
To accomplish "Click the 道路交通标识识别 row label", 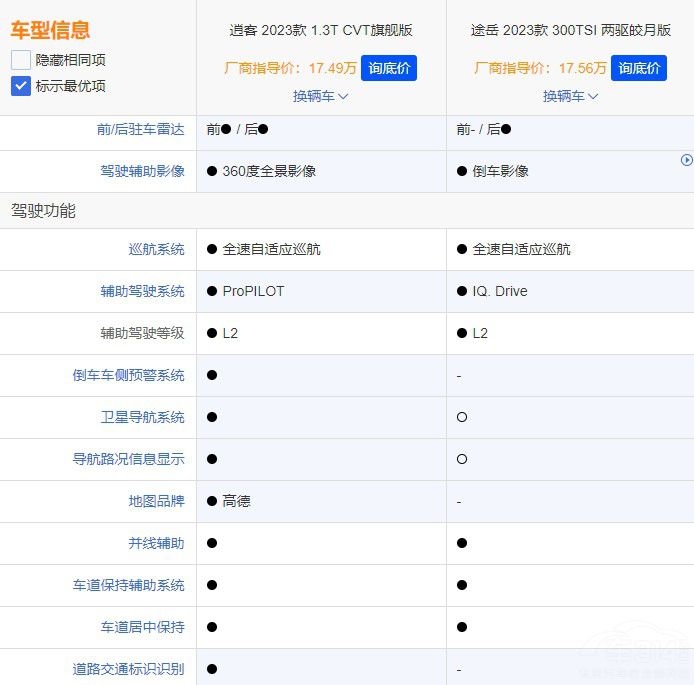I will [x=128, y=669].
